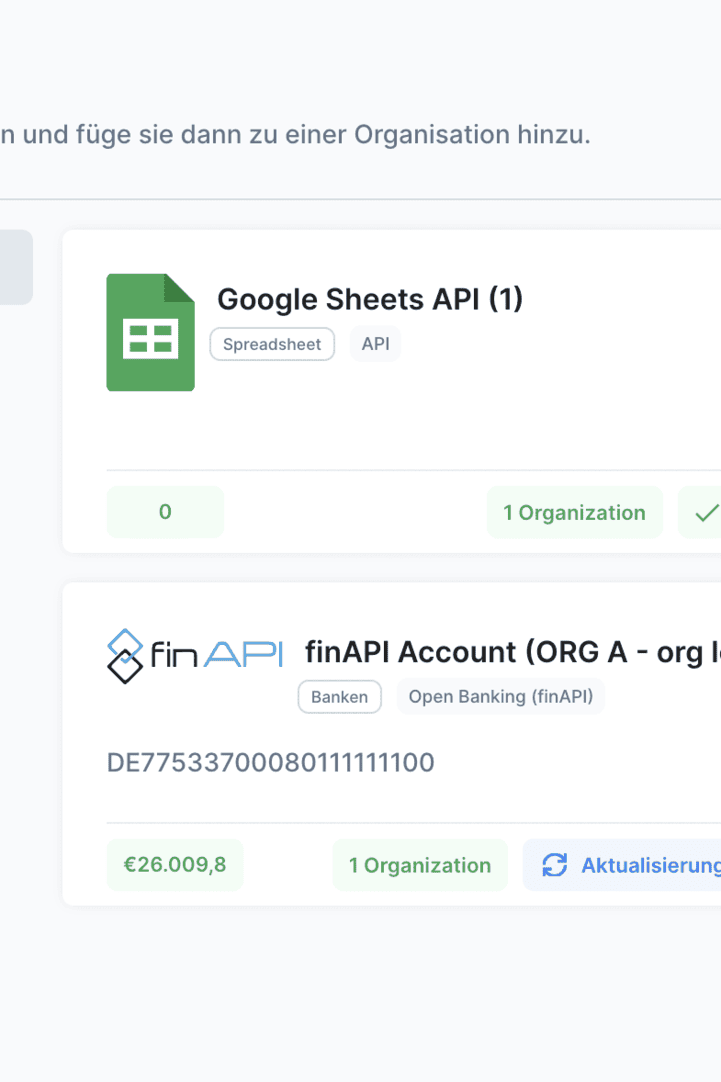
Task: Click the empty area in Google Sheets card
Action: pos(450,420)
